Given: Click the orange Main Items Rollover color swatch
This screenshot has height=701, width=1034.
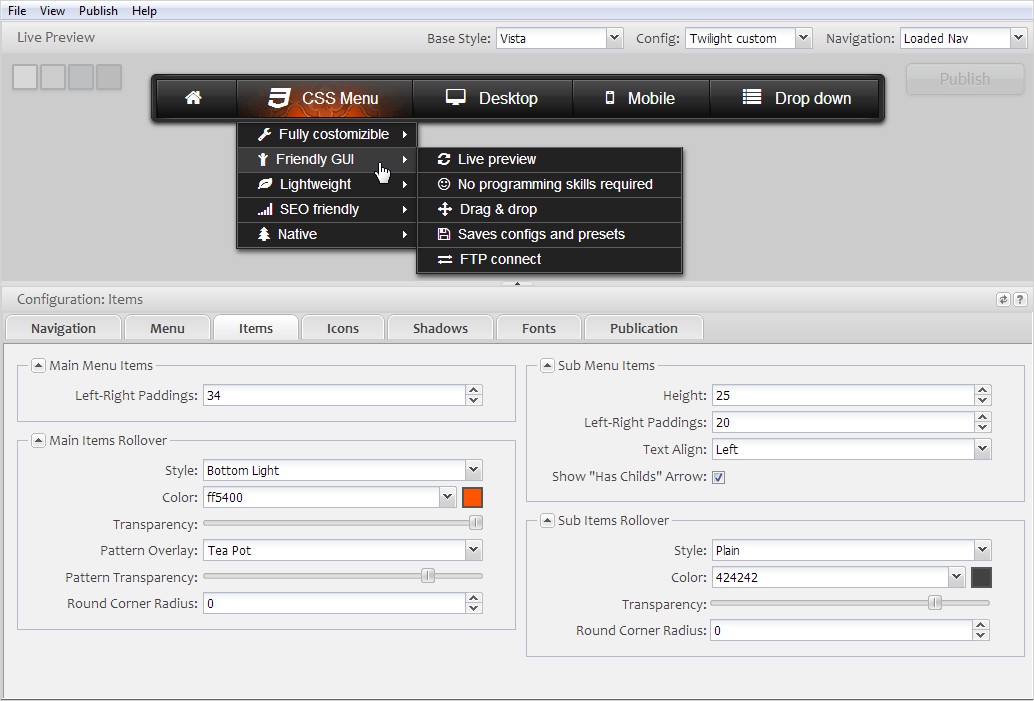Looking at the screenshot, I should pyautogui.click(x=472, y=497).
